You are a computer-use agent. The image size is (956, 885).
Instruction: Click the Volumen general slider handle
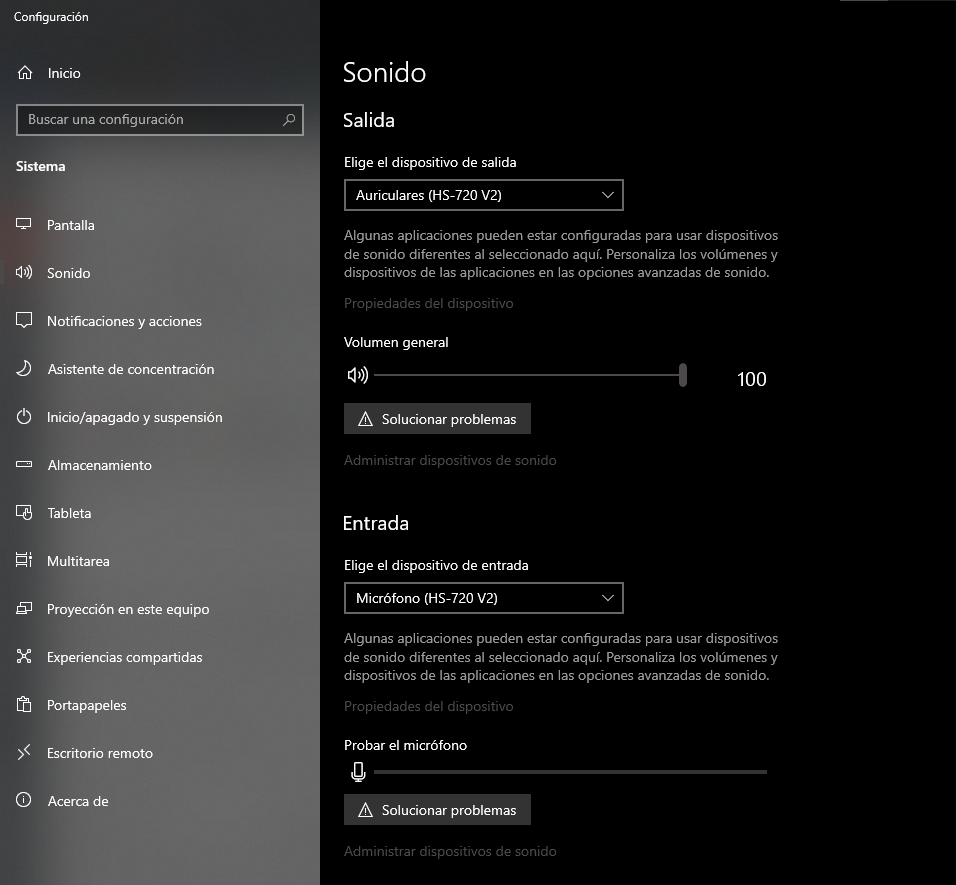(683, 375)
